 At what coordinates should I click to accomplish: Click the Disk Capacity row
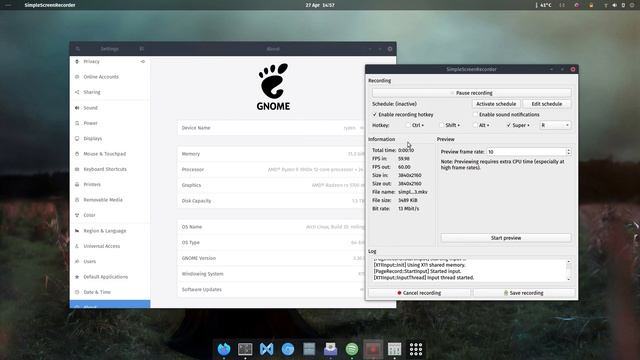point(271,201)
